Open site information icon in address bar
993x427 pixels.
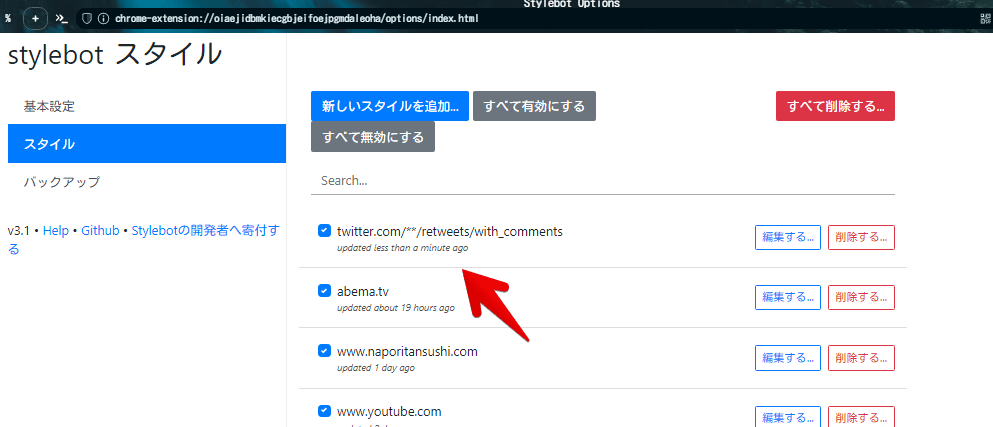[103, 18]
